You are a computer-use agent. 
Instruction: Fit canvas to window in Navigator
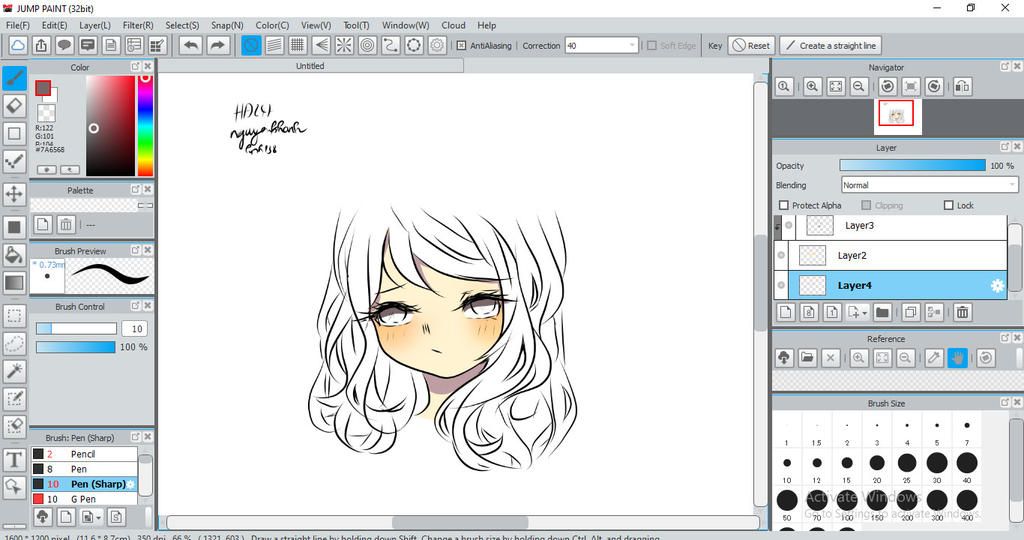[835, 86]
